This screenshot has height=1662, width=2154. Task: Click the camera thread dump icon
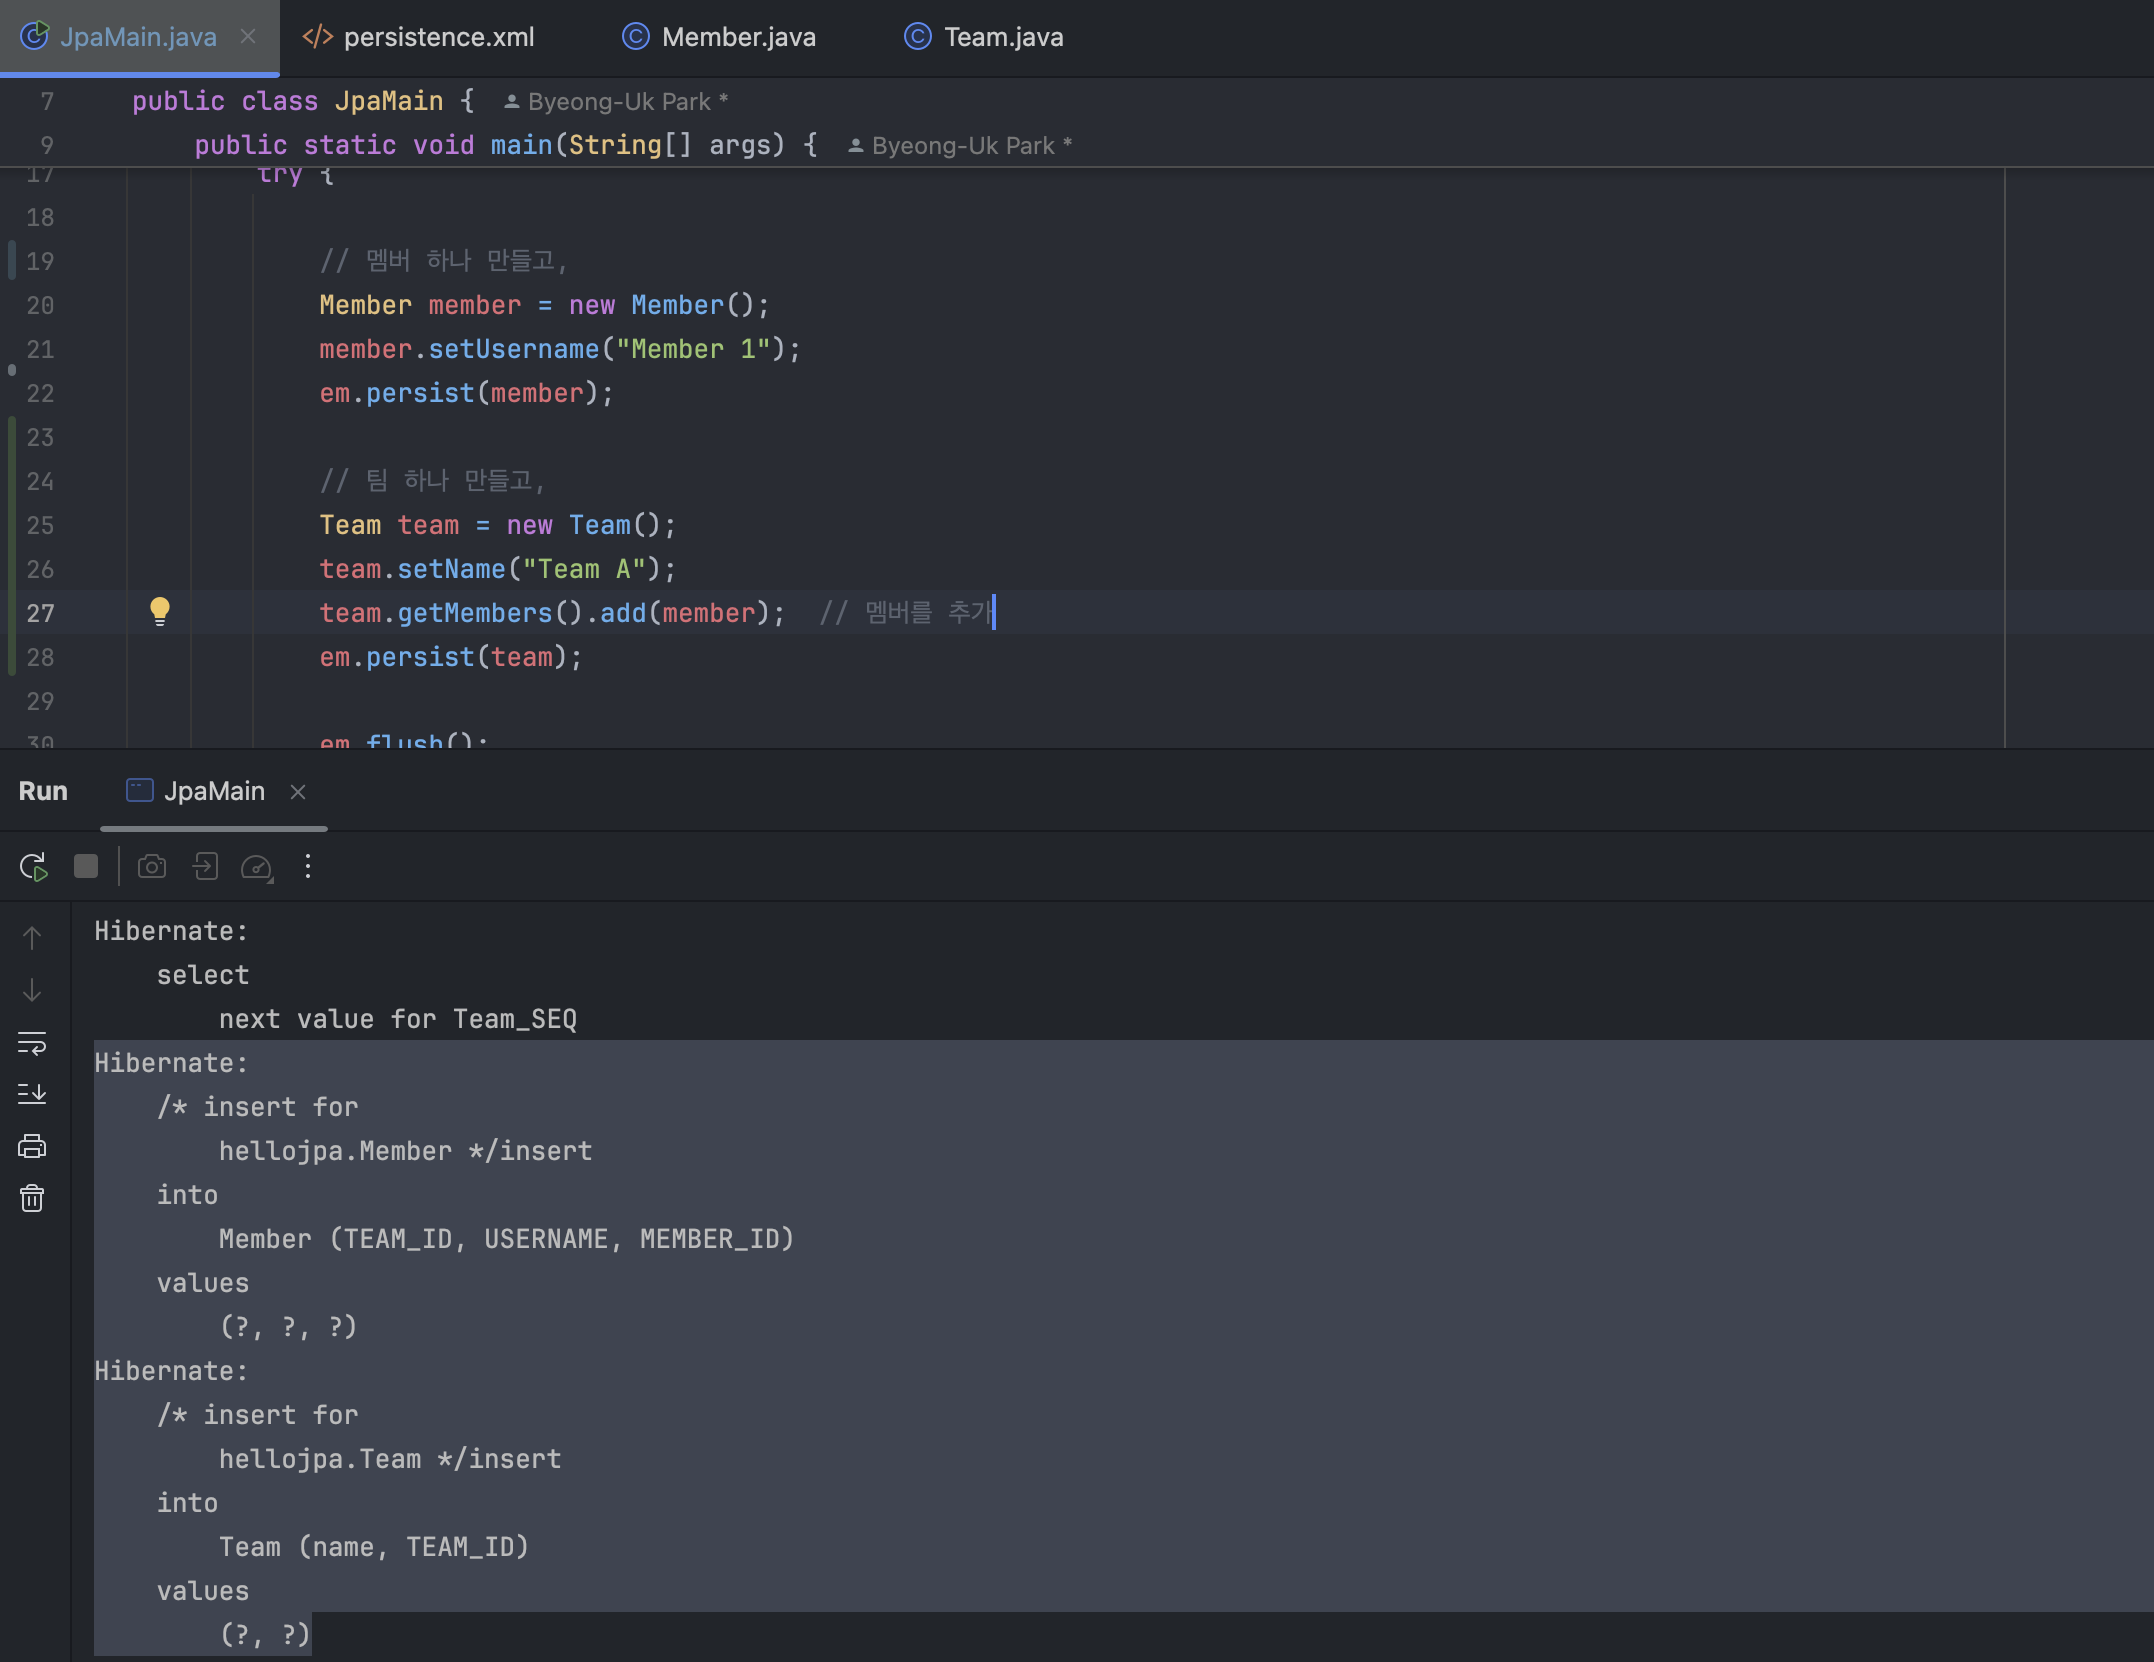[152, 866]
